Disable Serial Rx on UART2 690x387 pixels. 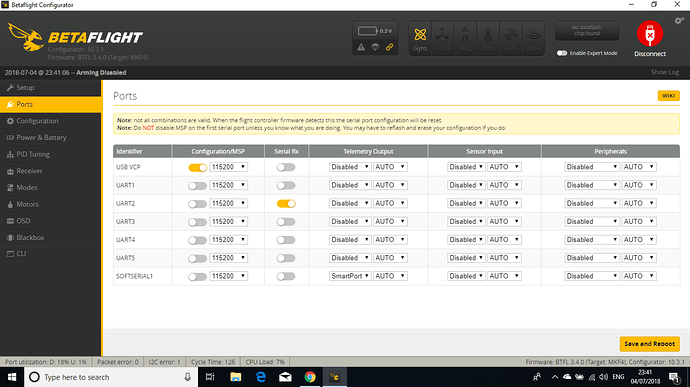286,203
